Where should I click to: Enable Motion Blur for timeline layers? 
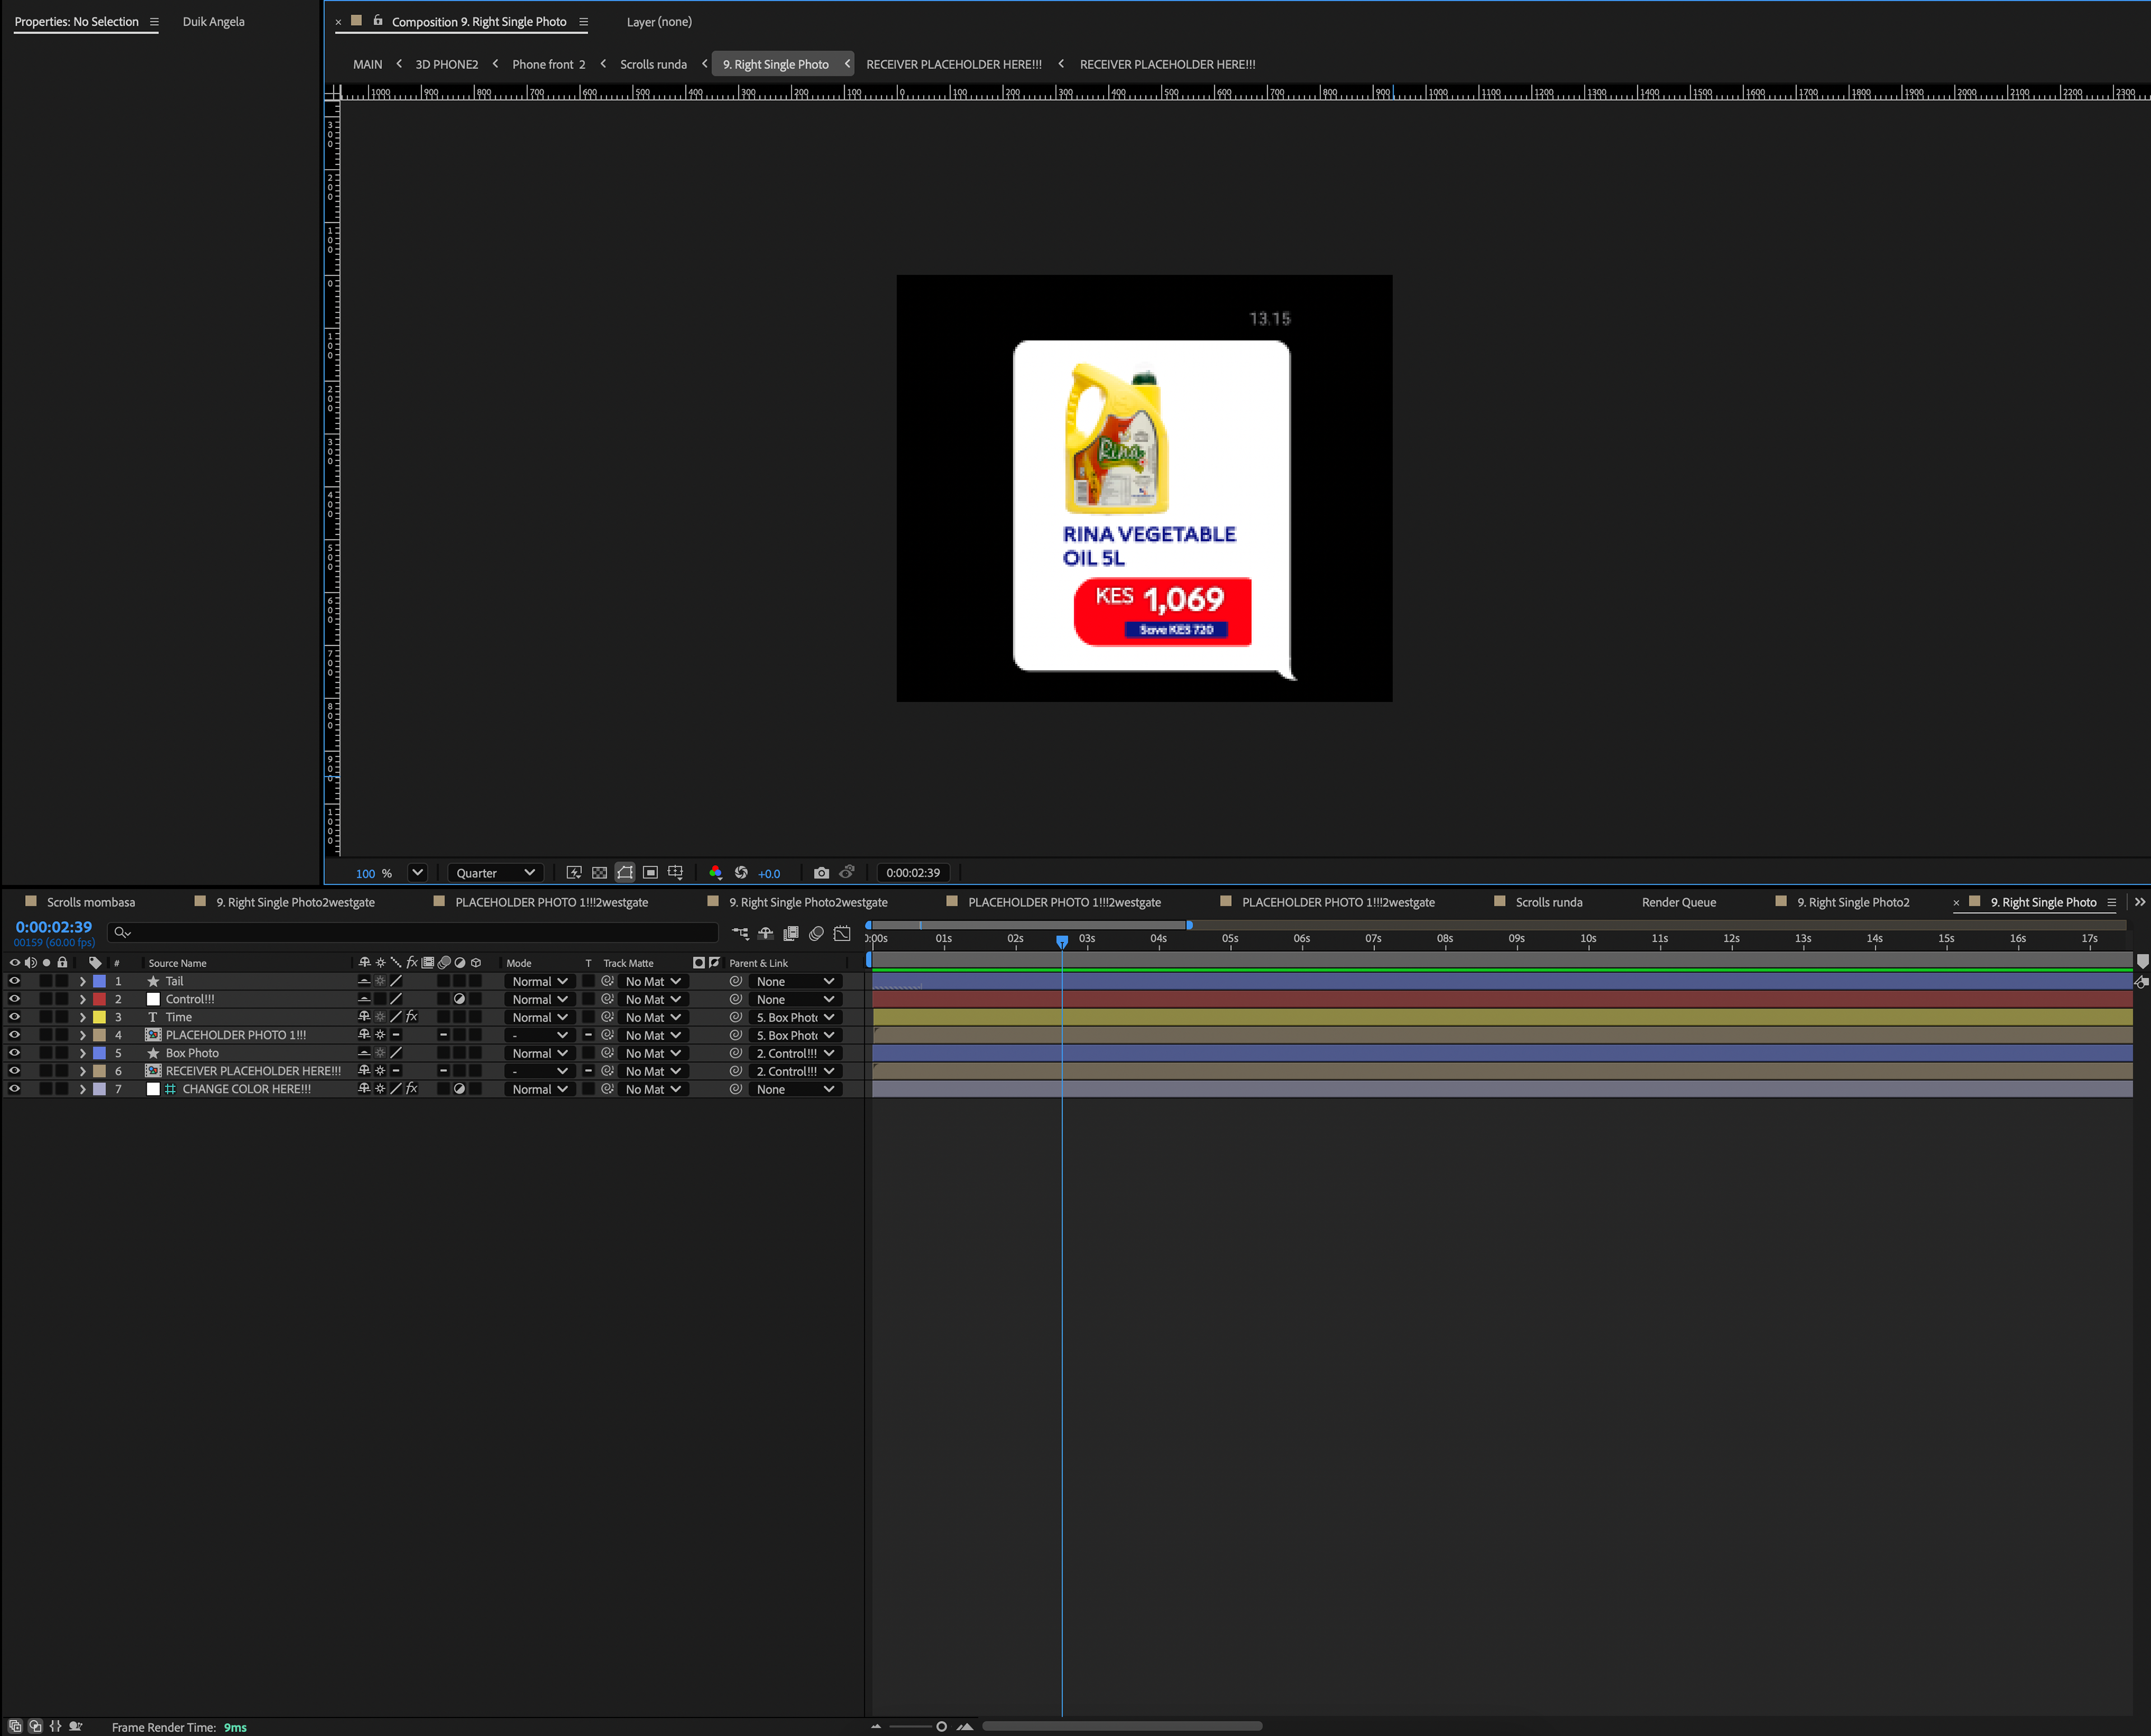coord(816,933)
